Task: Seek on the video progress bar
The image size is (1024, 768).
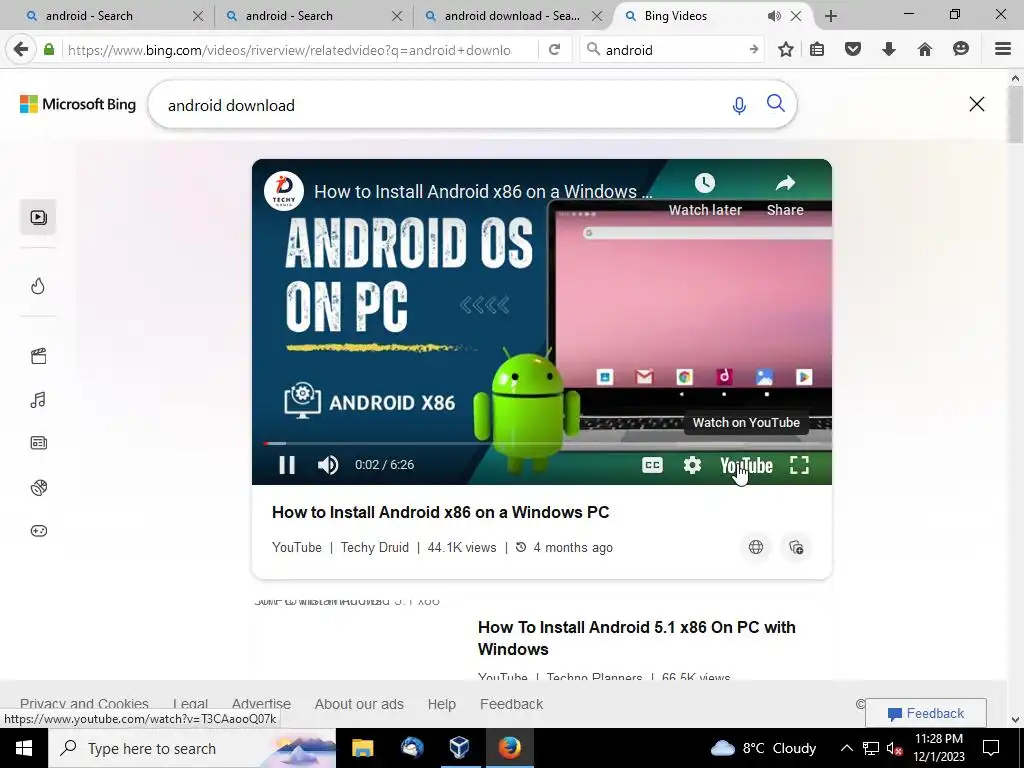Action: point(541,443)
